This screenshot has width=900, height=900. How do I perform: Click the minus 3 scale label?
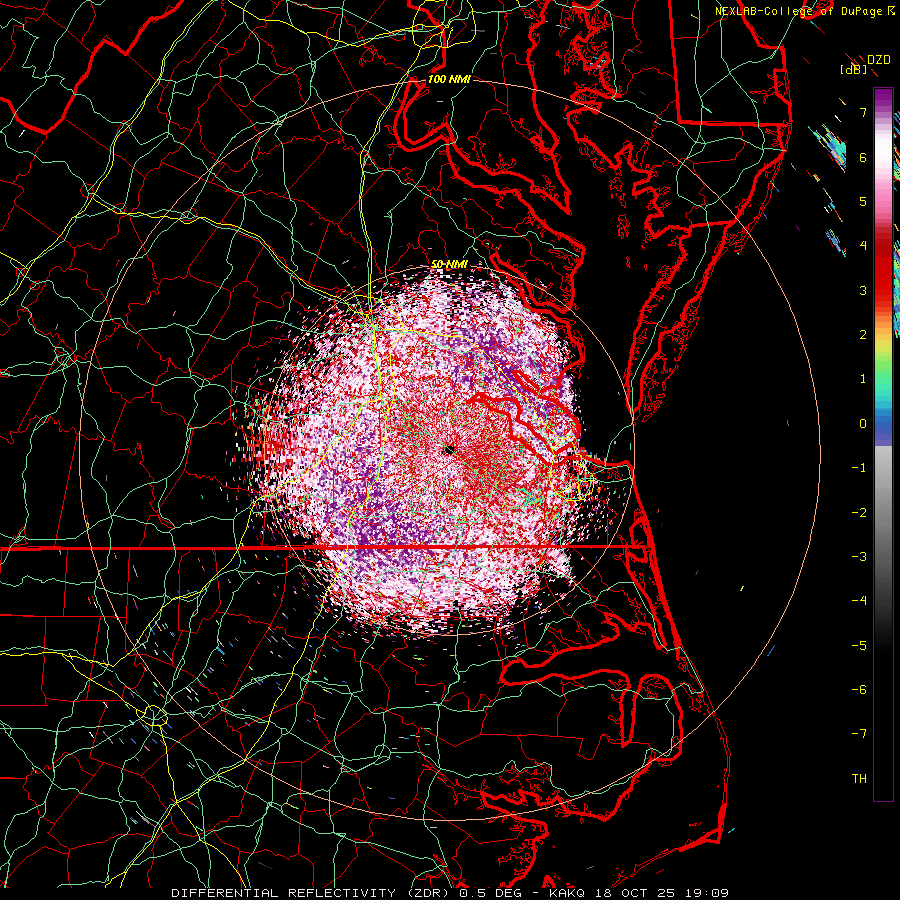859,557
